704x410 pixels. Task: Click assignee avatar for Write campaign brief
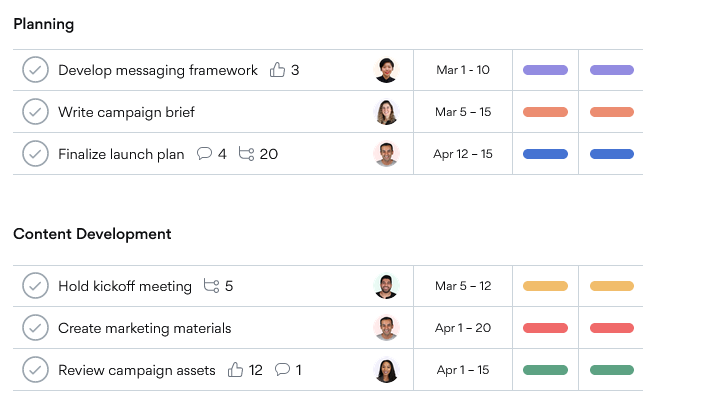pos(386,112)
